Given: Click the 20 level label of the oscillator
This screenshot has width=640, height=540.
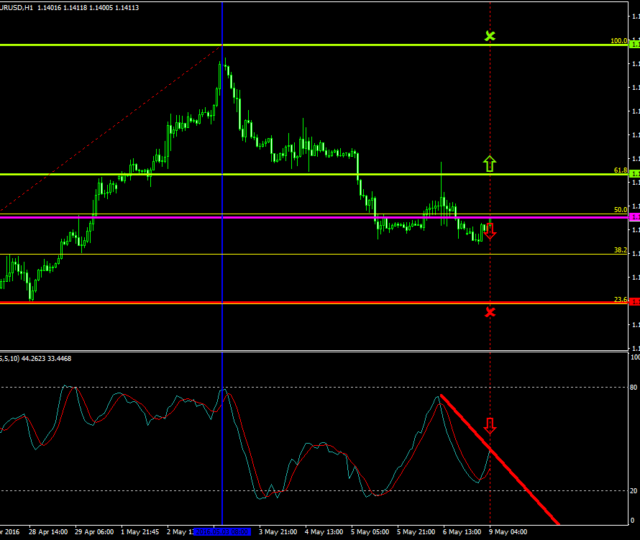Looking at the screenshot, I should click(633, 491).
